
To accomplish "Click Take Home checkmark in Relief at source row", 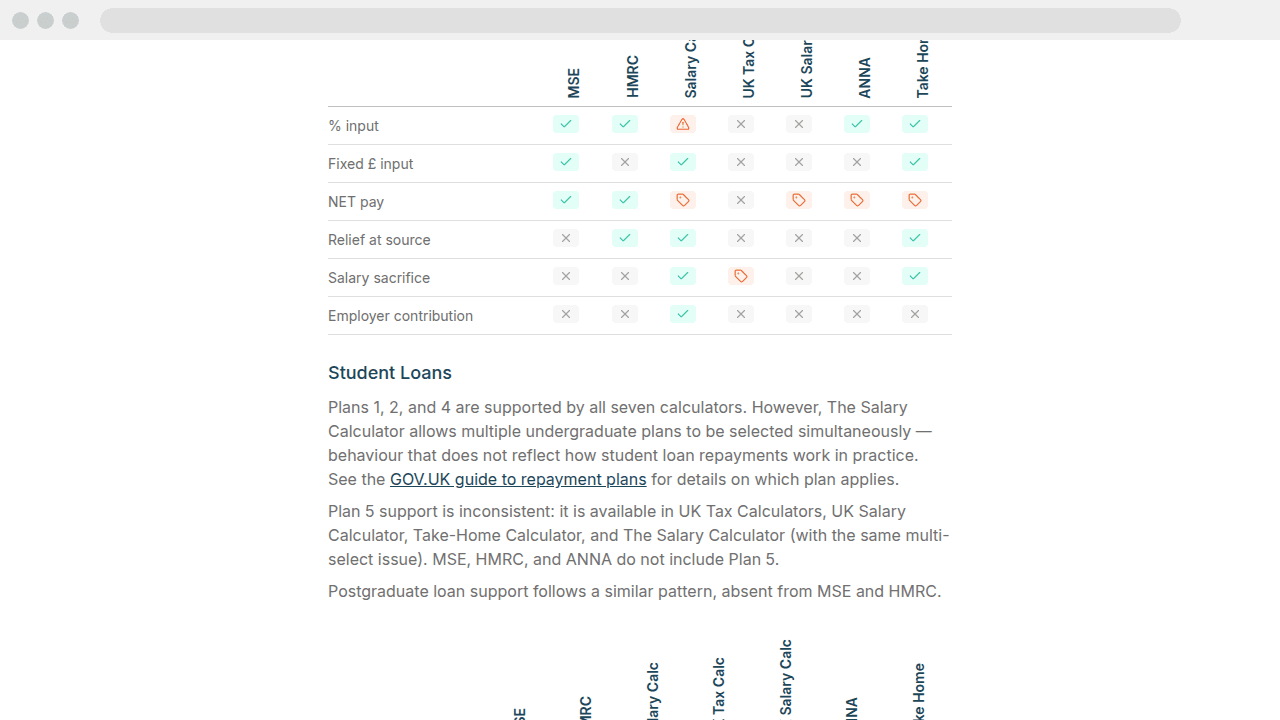I will pyautogui.click(x=915, y=238).
